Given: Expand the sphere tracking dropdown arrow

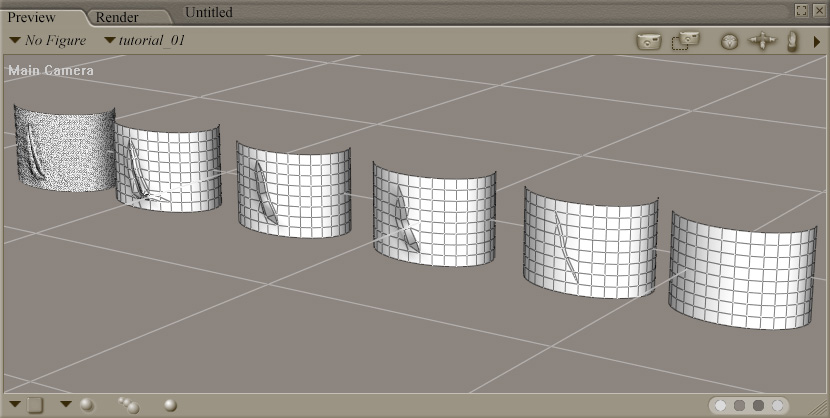Looking at the screenshot, I should [x=65, y=404].
